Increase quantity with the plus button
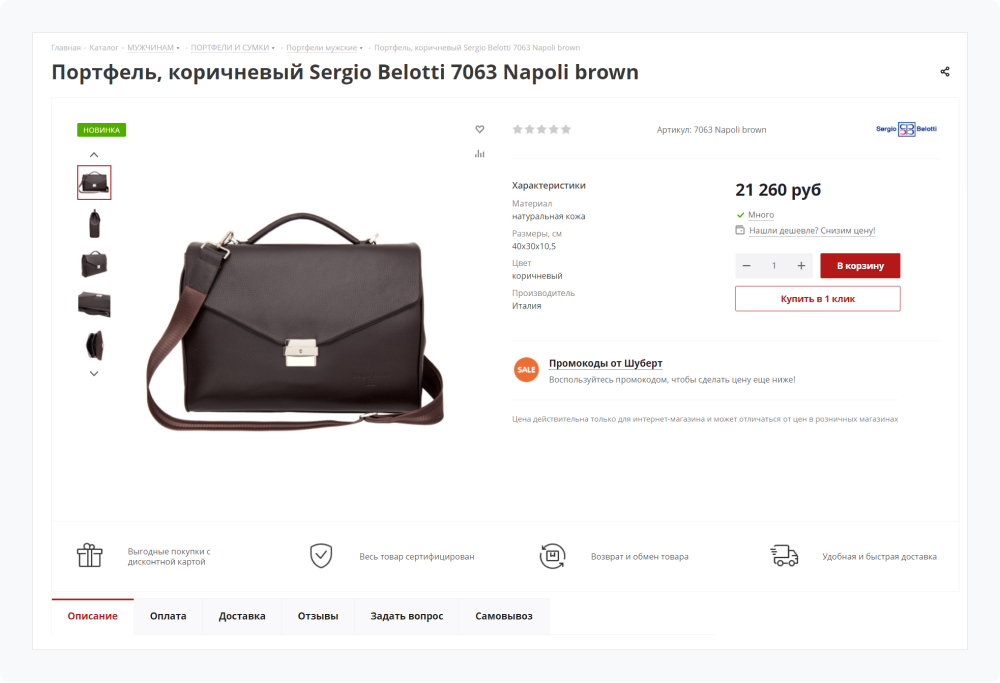Viewport: 1000px width, 683px height. tap(801, 265)
